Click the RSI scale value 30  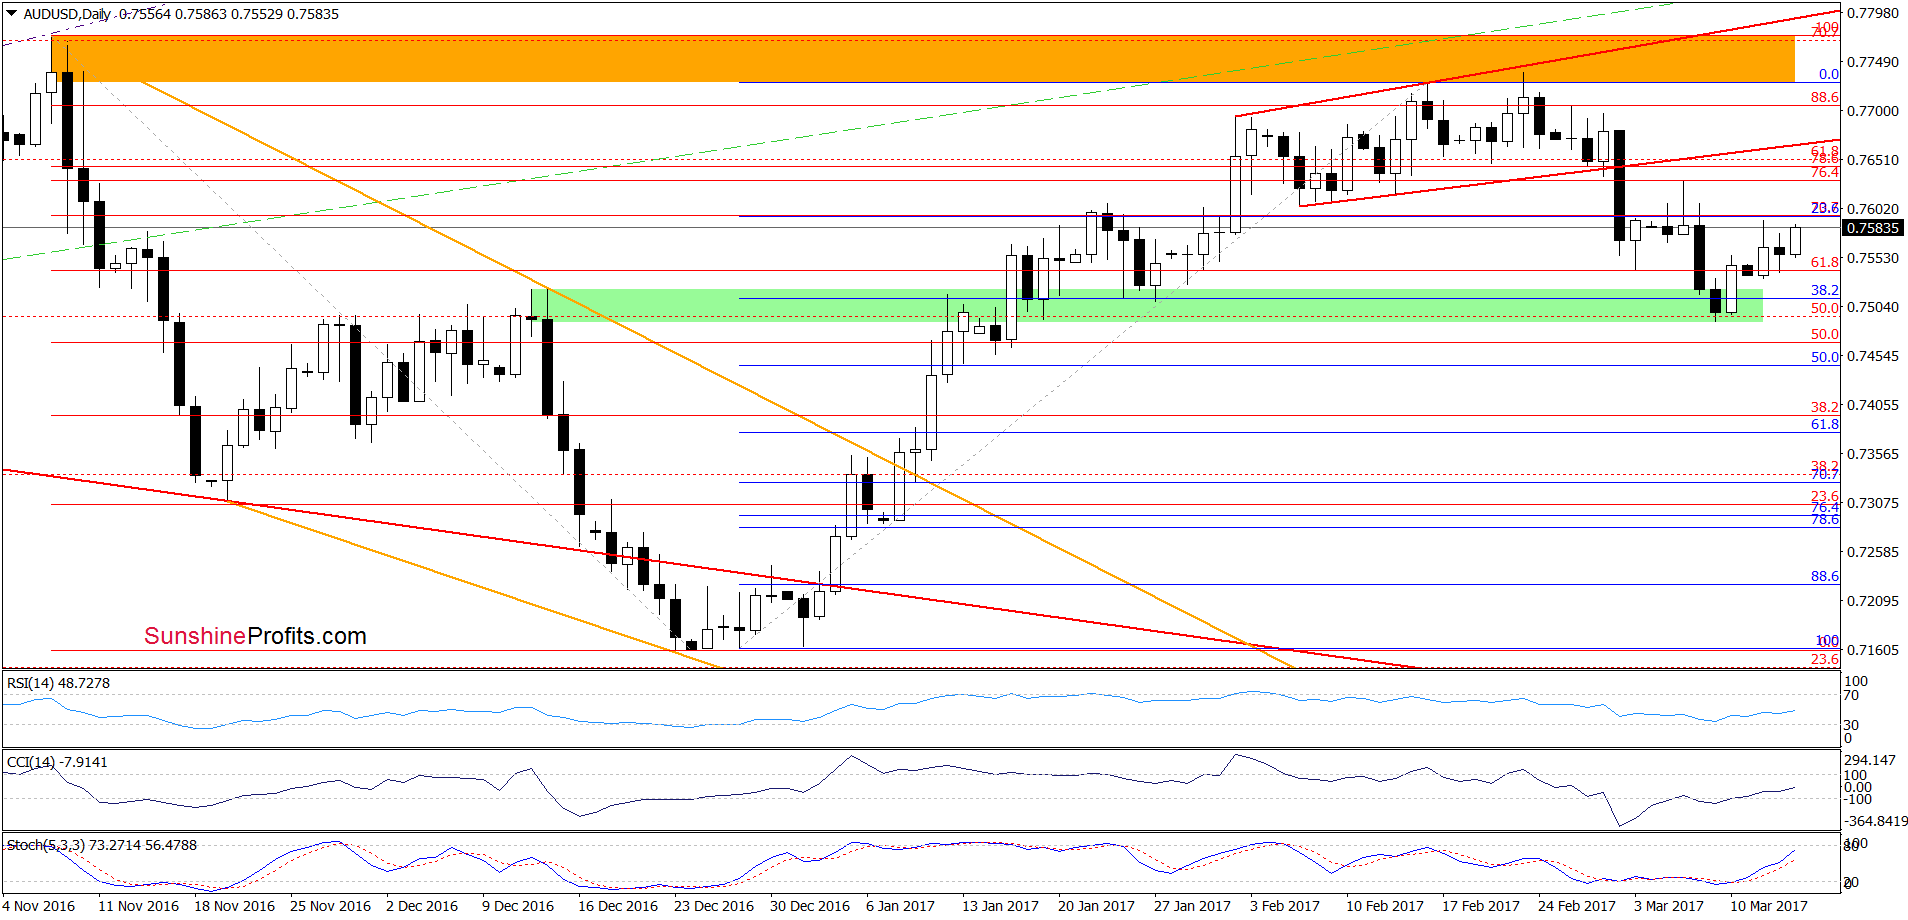coord(1852,725)
